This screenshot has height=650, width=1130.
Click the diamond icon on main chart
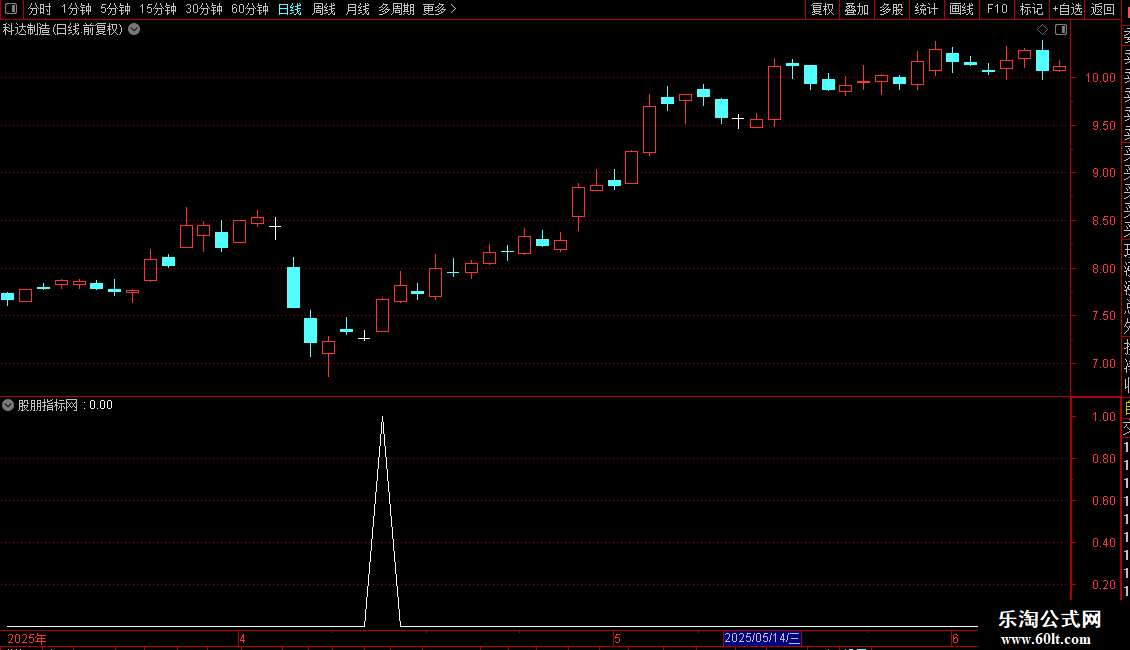(x=1042, y=30)
